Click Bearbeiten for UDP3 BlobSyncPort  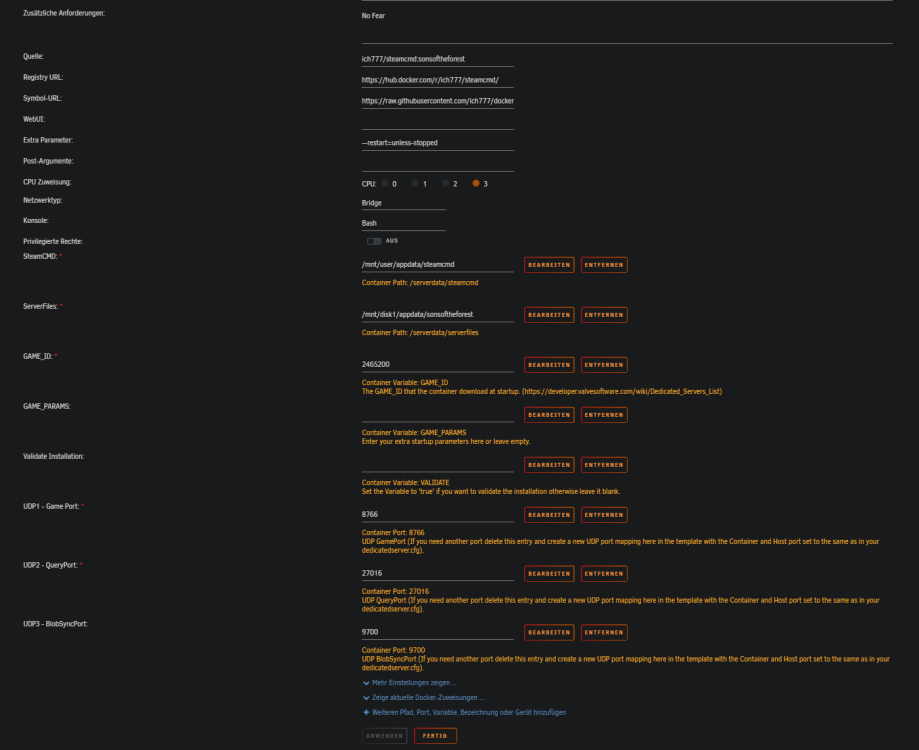(549, 632)
